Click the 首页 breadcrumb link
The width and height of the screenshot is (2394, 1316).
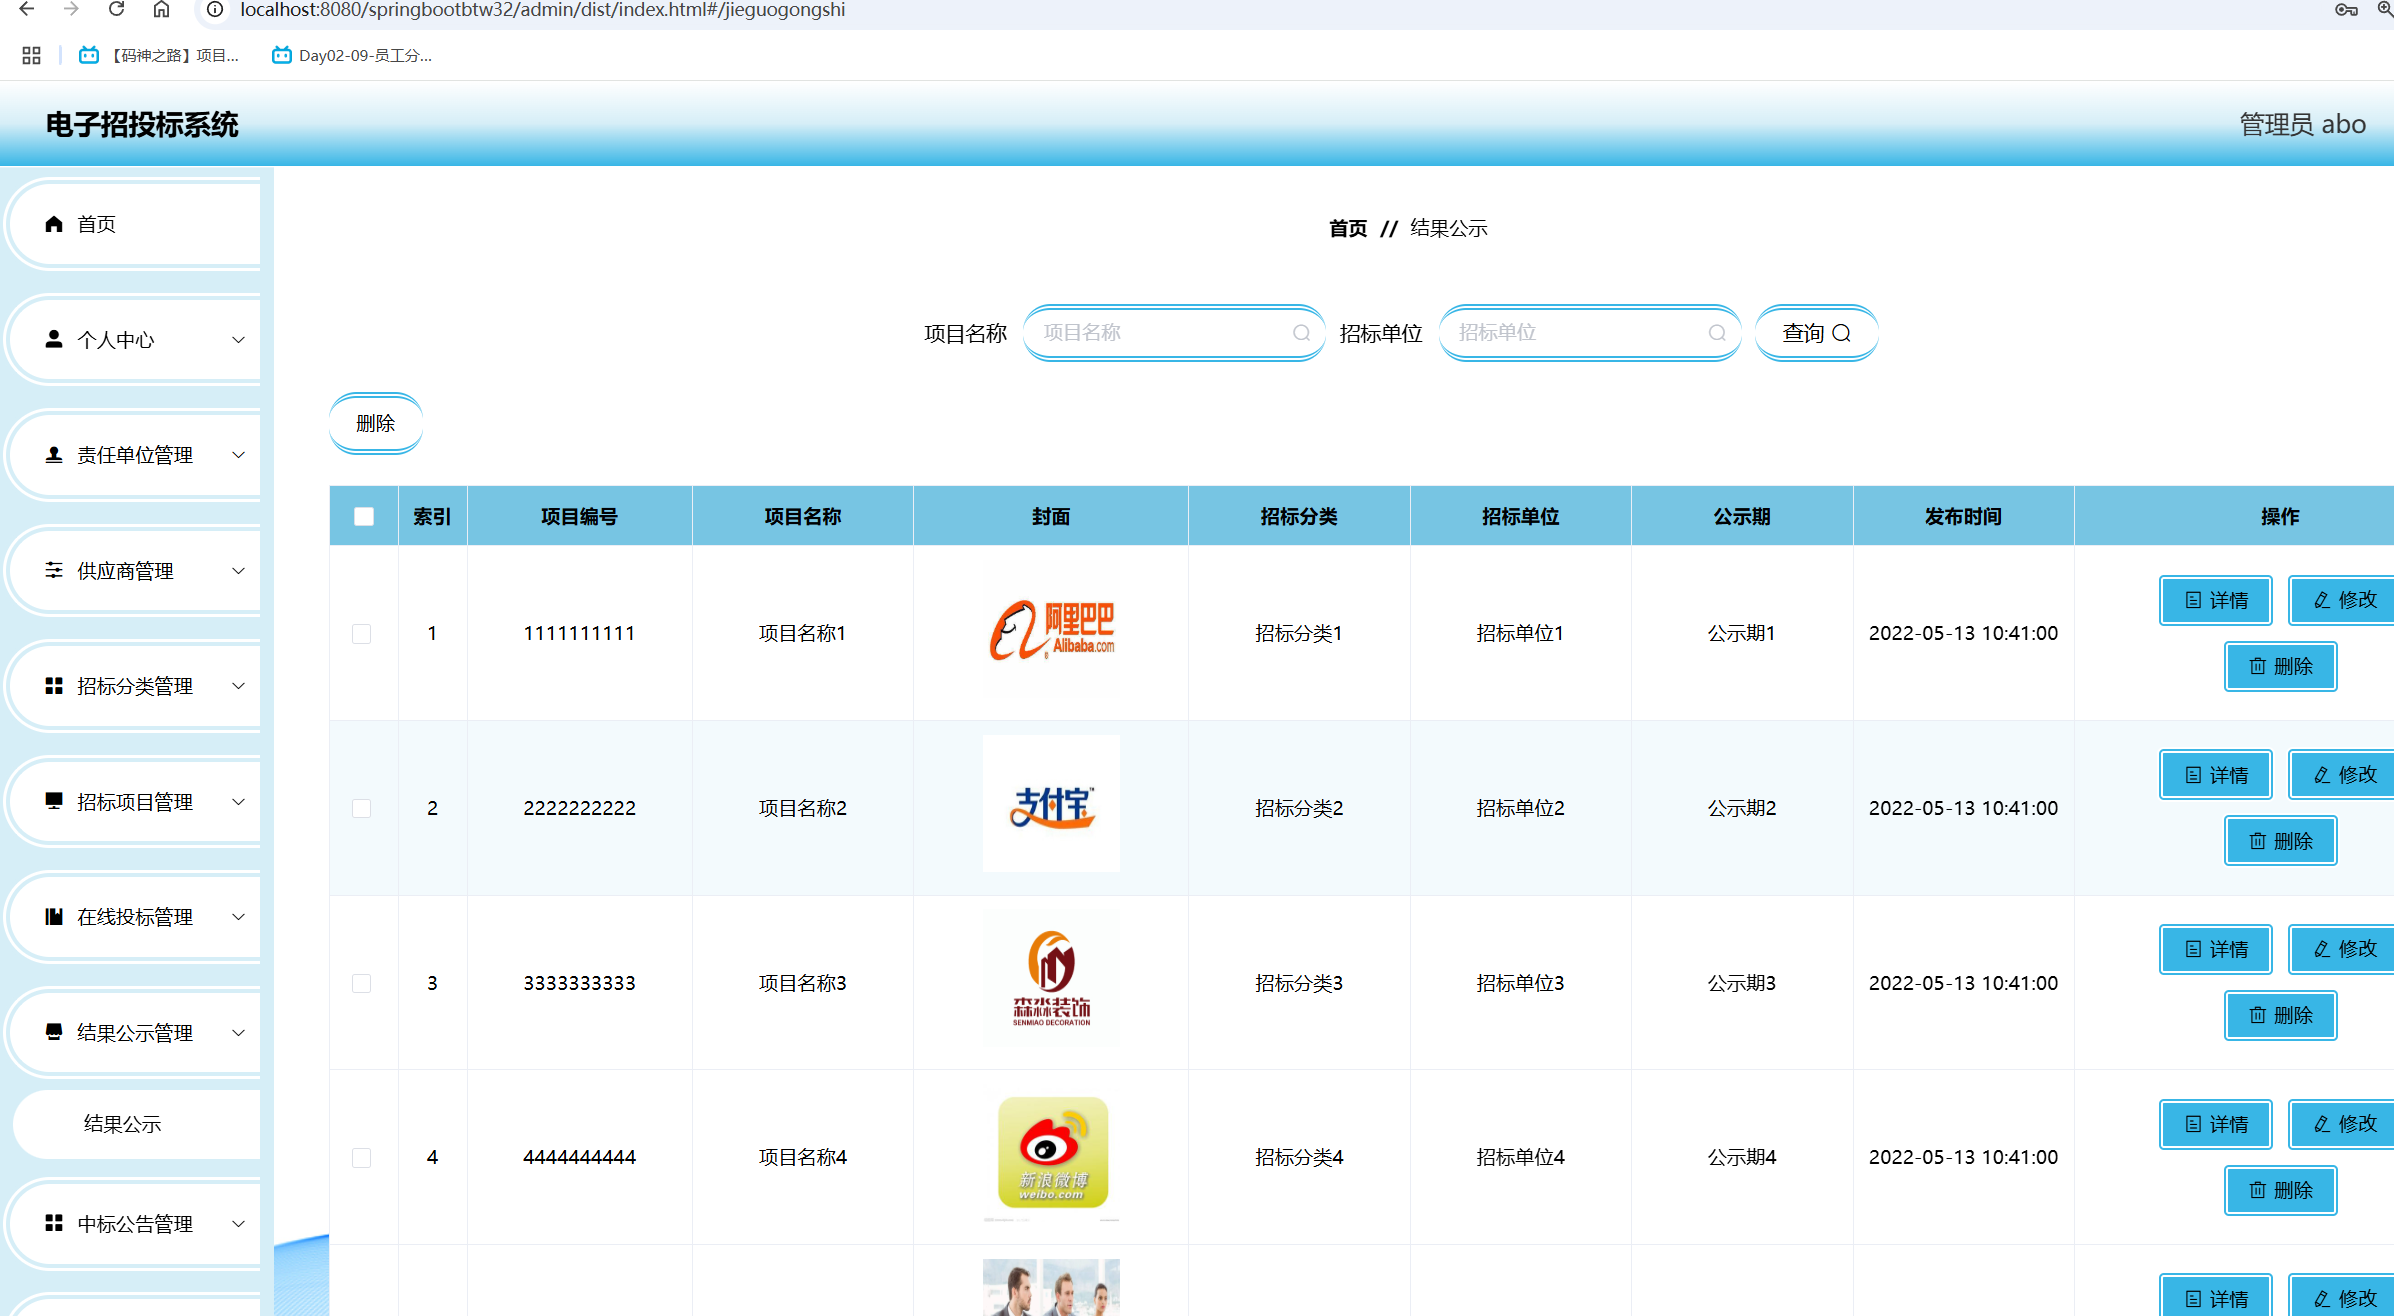[x=1348, y=228]
